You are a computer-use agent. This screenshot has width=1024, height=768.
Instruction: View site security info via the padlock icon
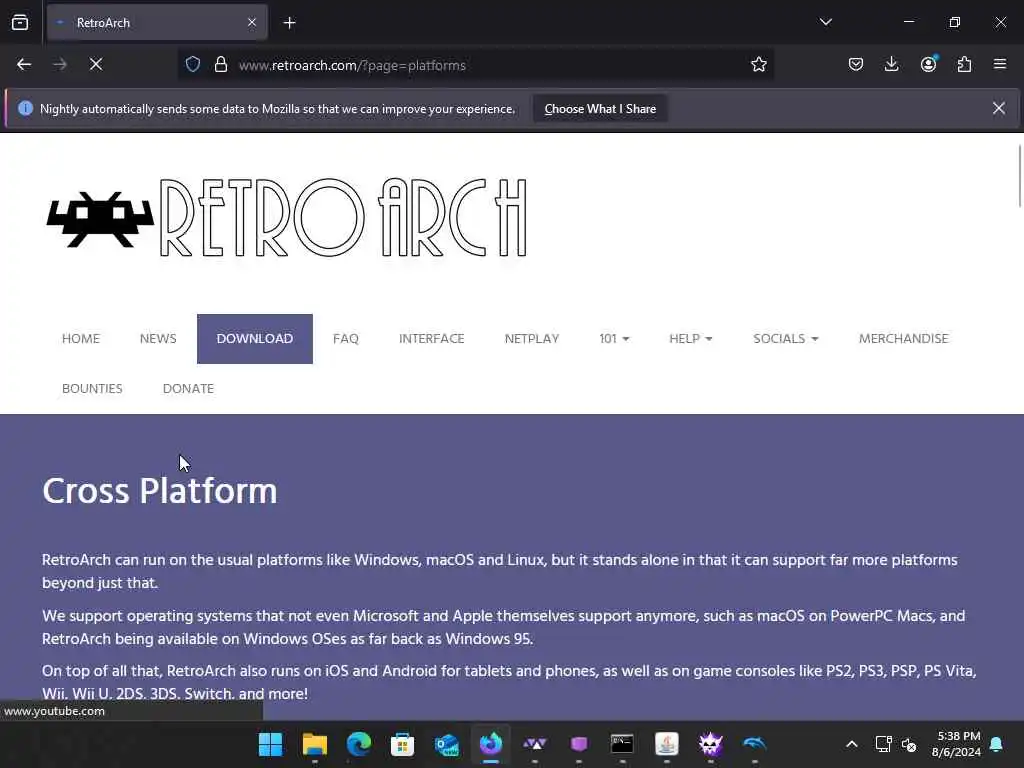221,65
